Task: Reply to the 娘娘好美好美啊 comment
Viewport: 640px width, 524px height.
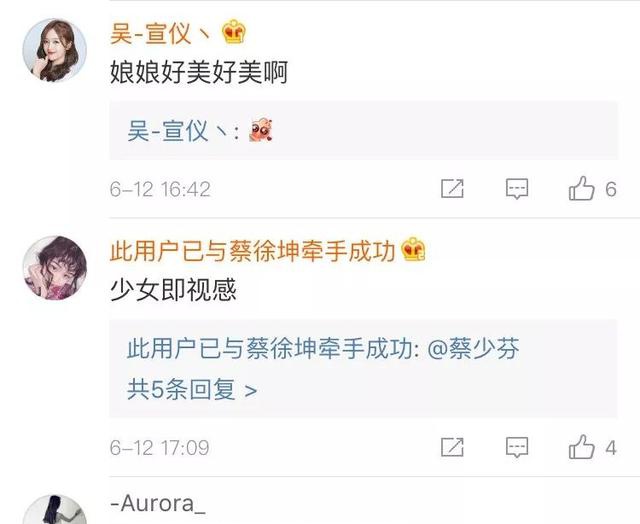Action: [x=517, y=189]
